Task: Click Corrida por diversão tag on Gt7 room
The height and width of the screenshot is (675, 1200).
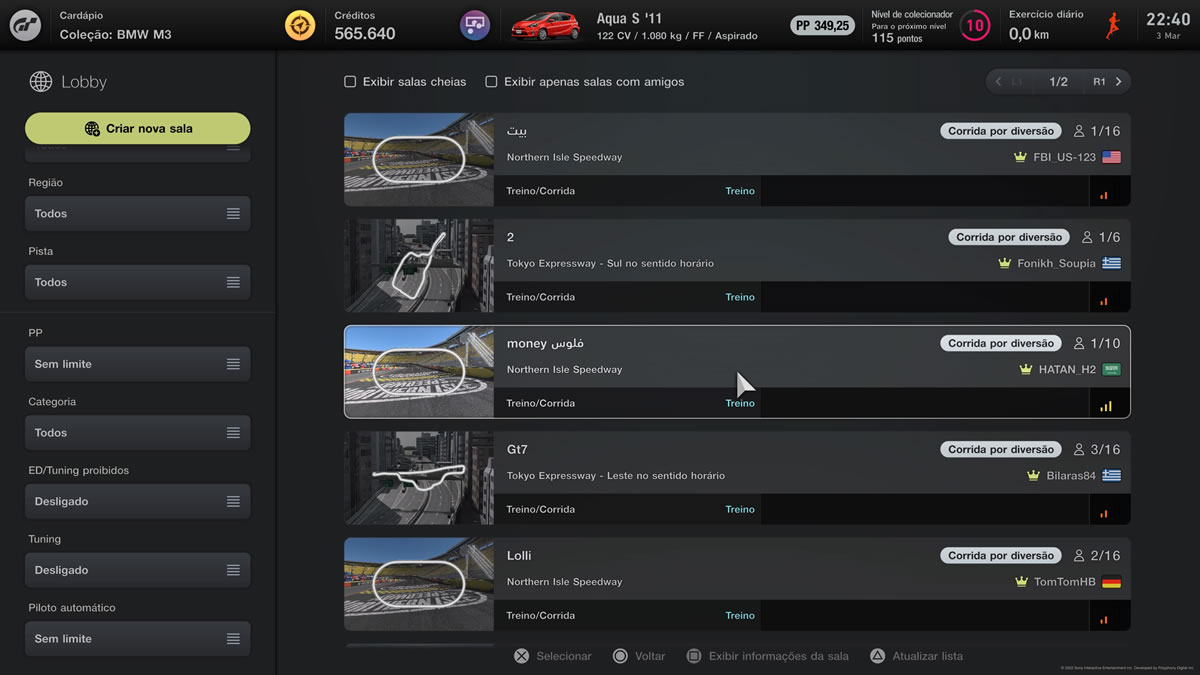Action: click(x=1001, y=449)
